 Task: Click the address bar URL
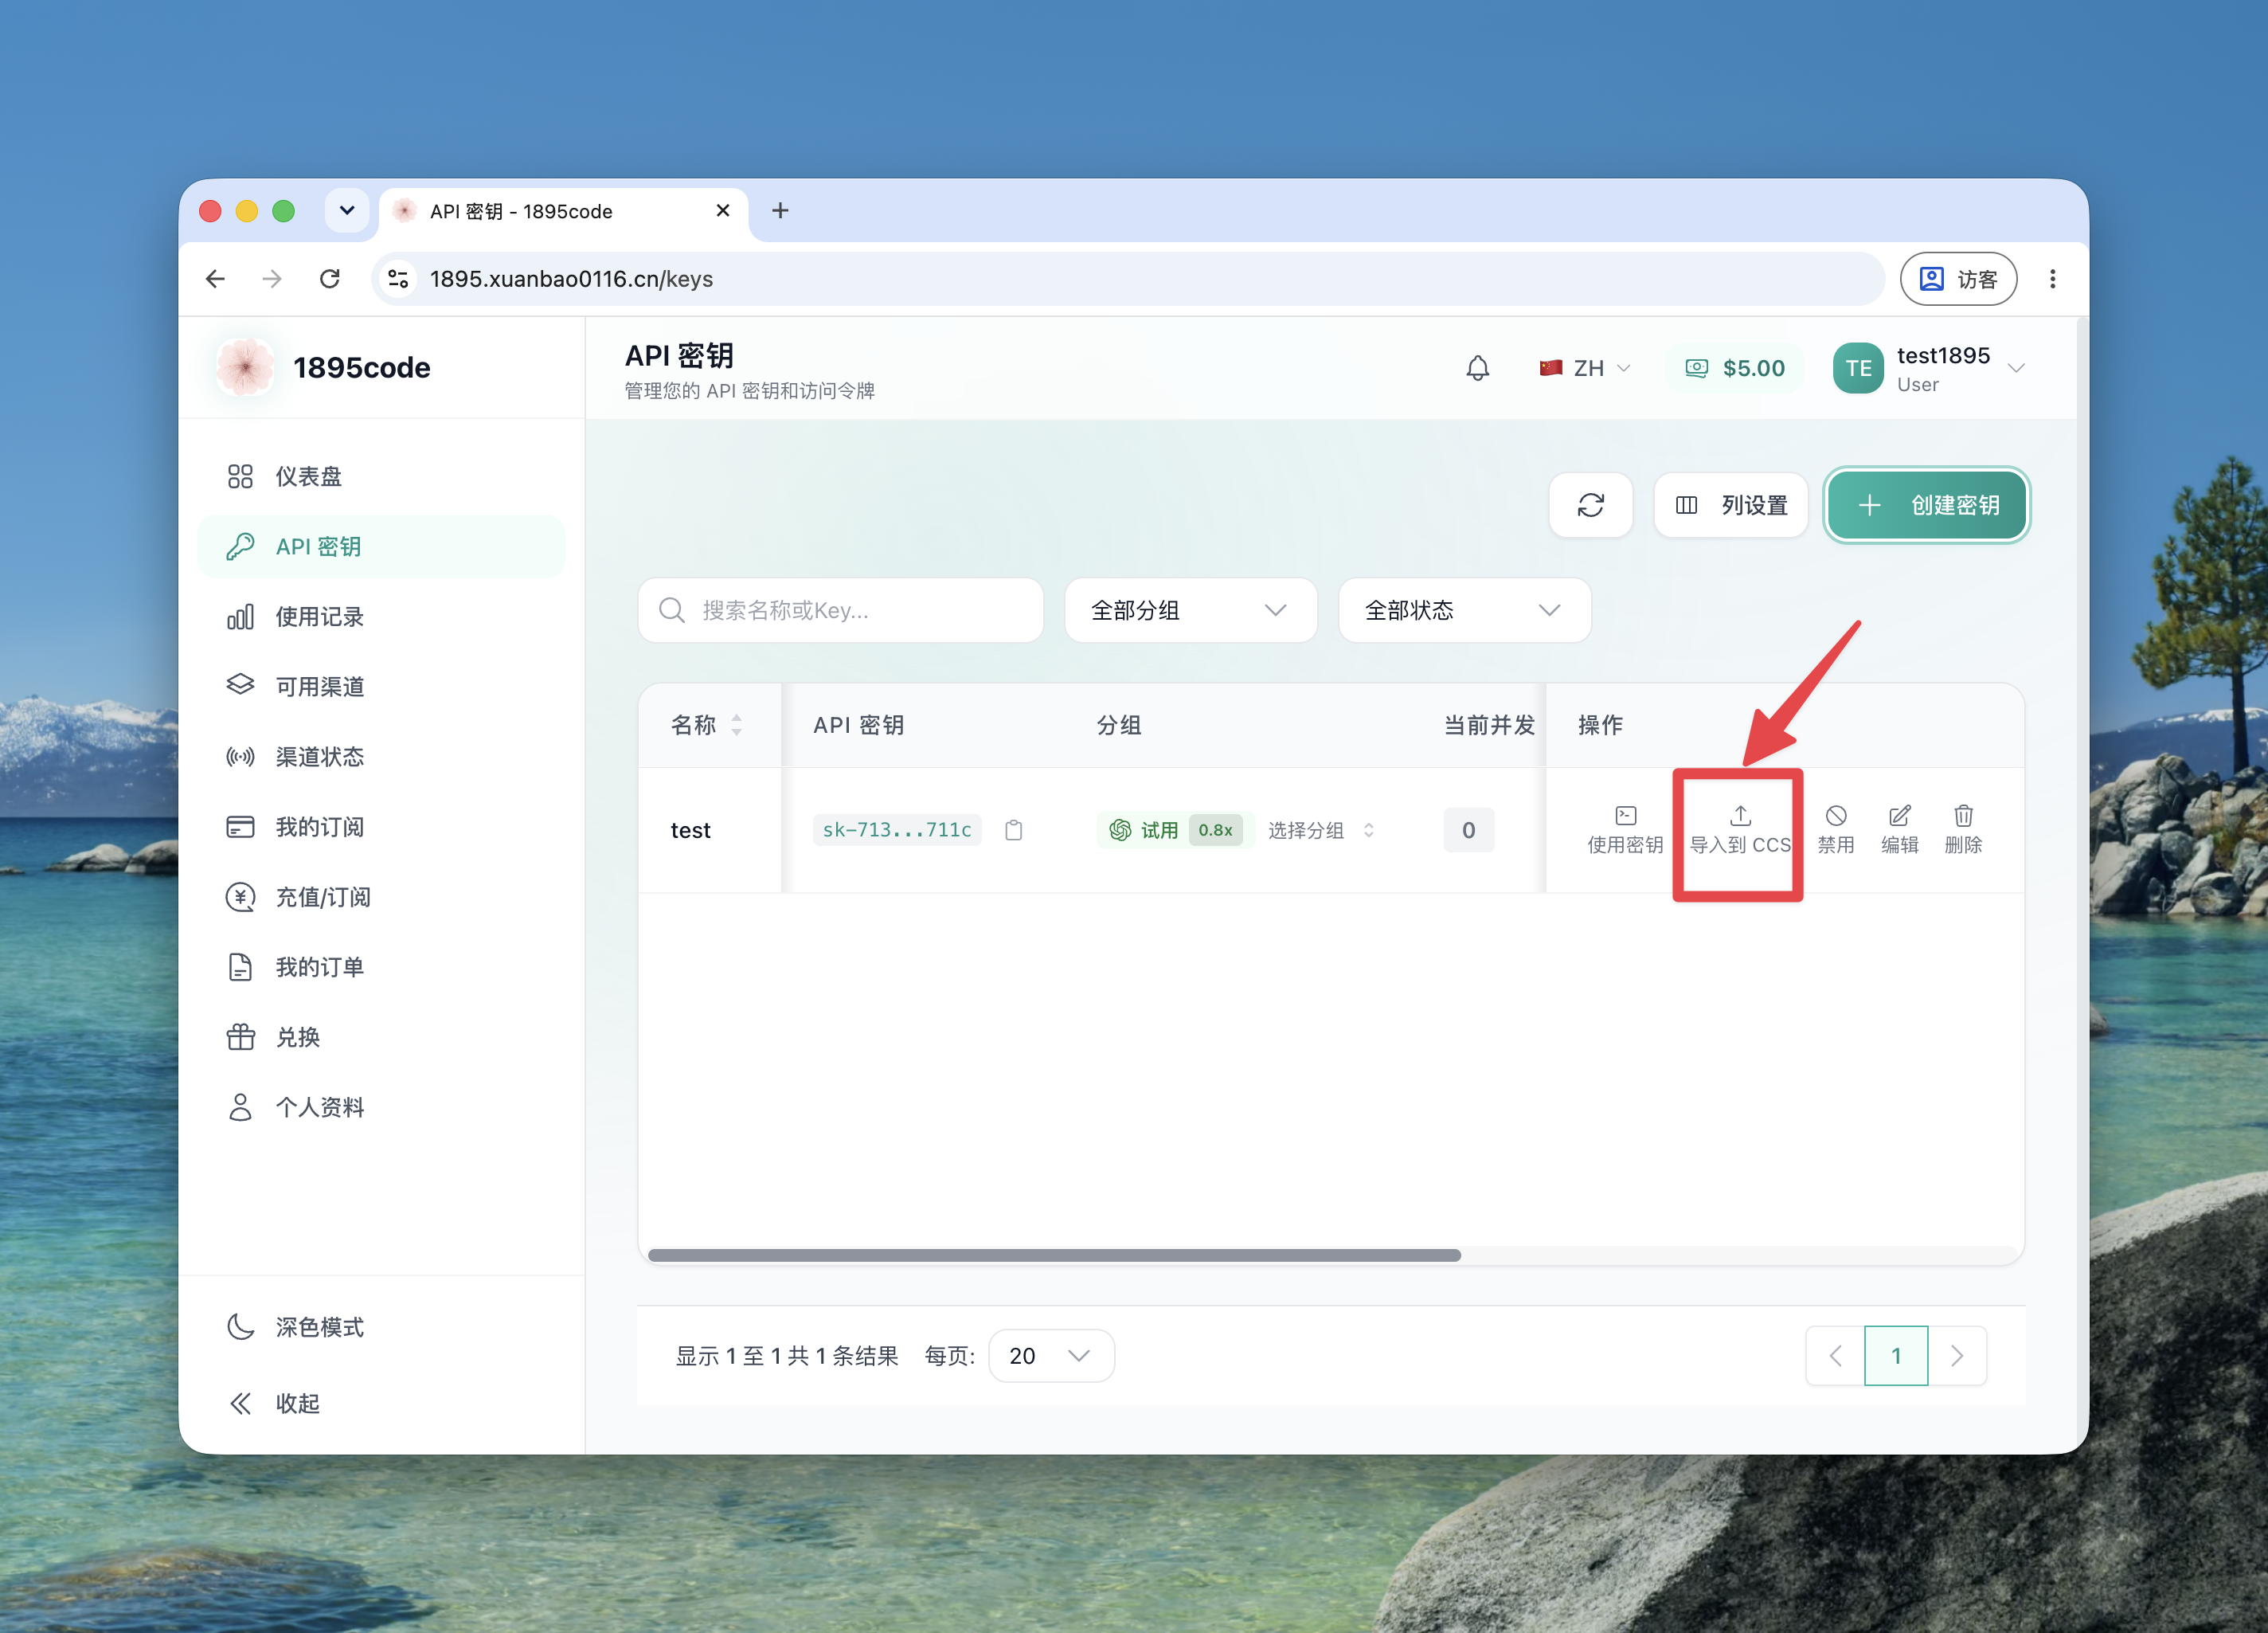[x=571, y=279]
